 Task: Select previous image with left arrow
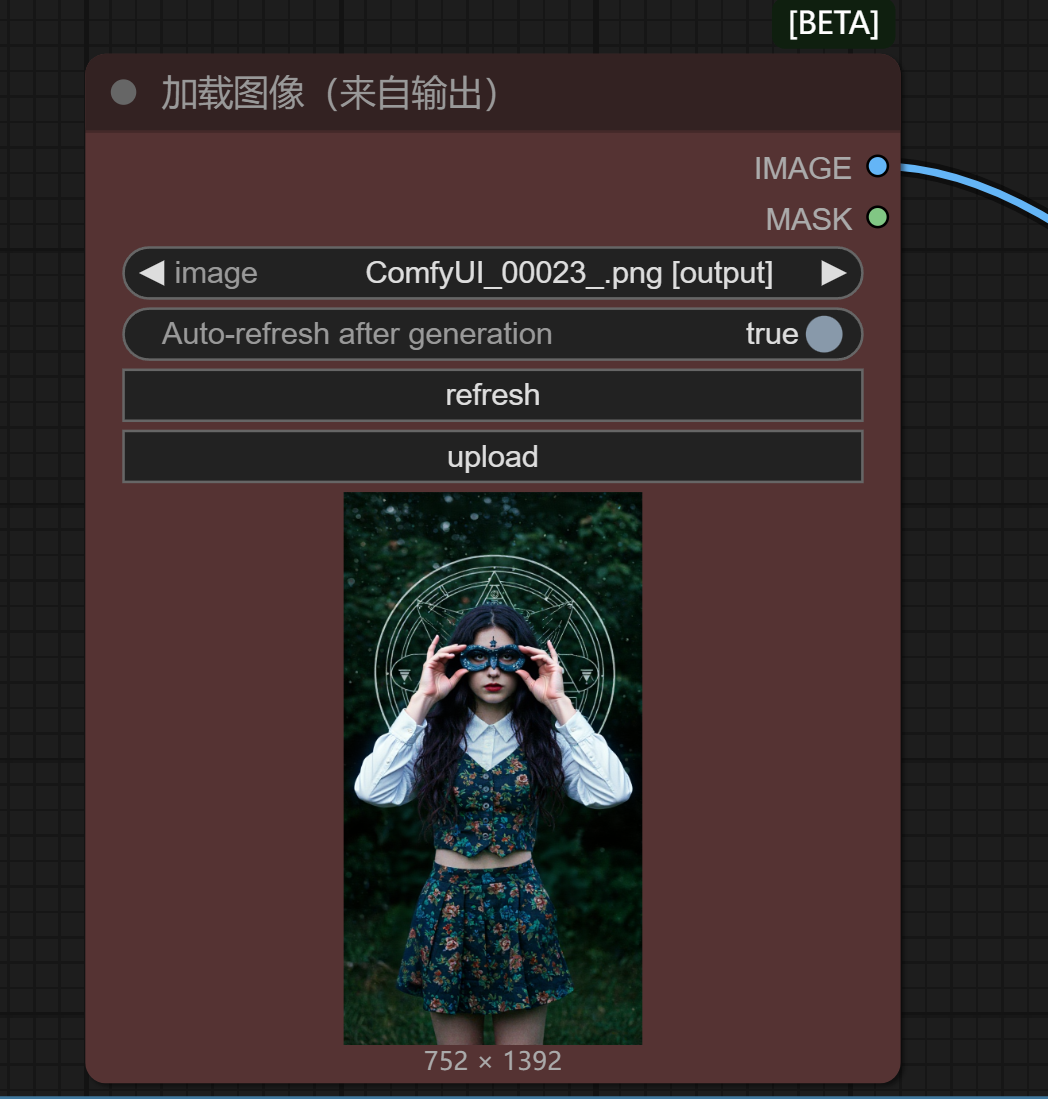click(x=152, y=273)
